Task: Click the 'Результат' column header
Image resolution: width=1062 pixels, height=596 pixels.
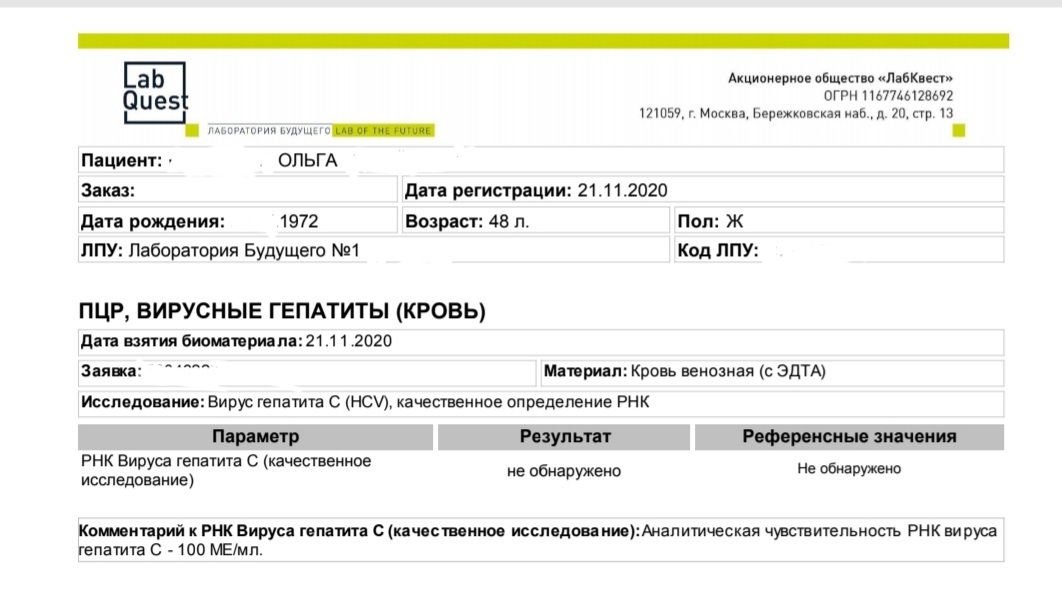Action: point(564,437)
